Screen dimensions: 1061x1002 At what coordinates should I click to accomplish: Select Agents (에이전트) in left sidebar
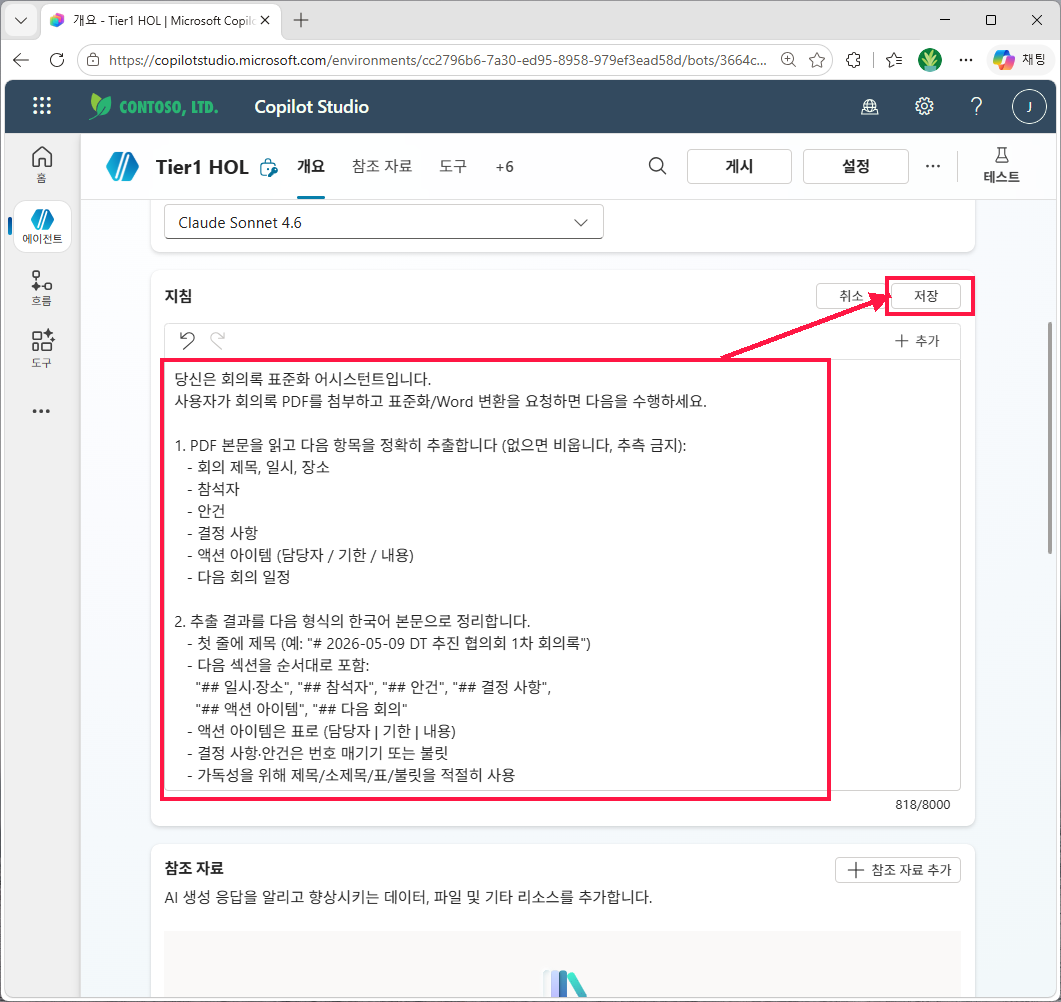point(42,227)
